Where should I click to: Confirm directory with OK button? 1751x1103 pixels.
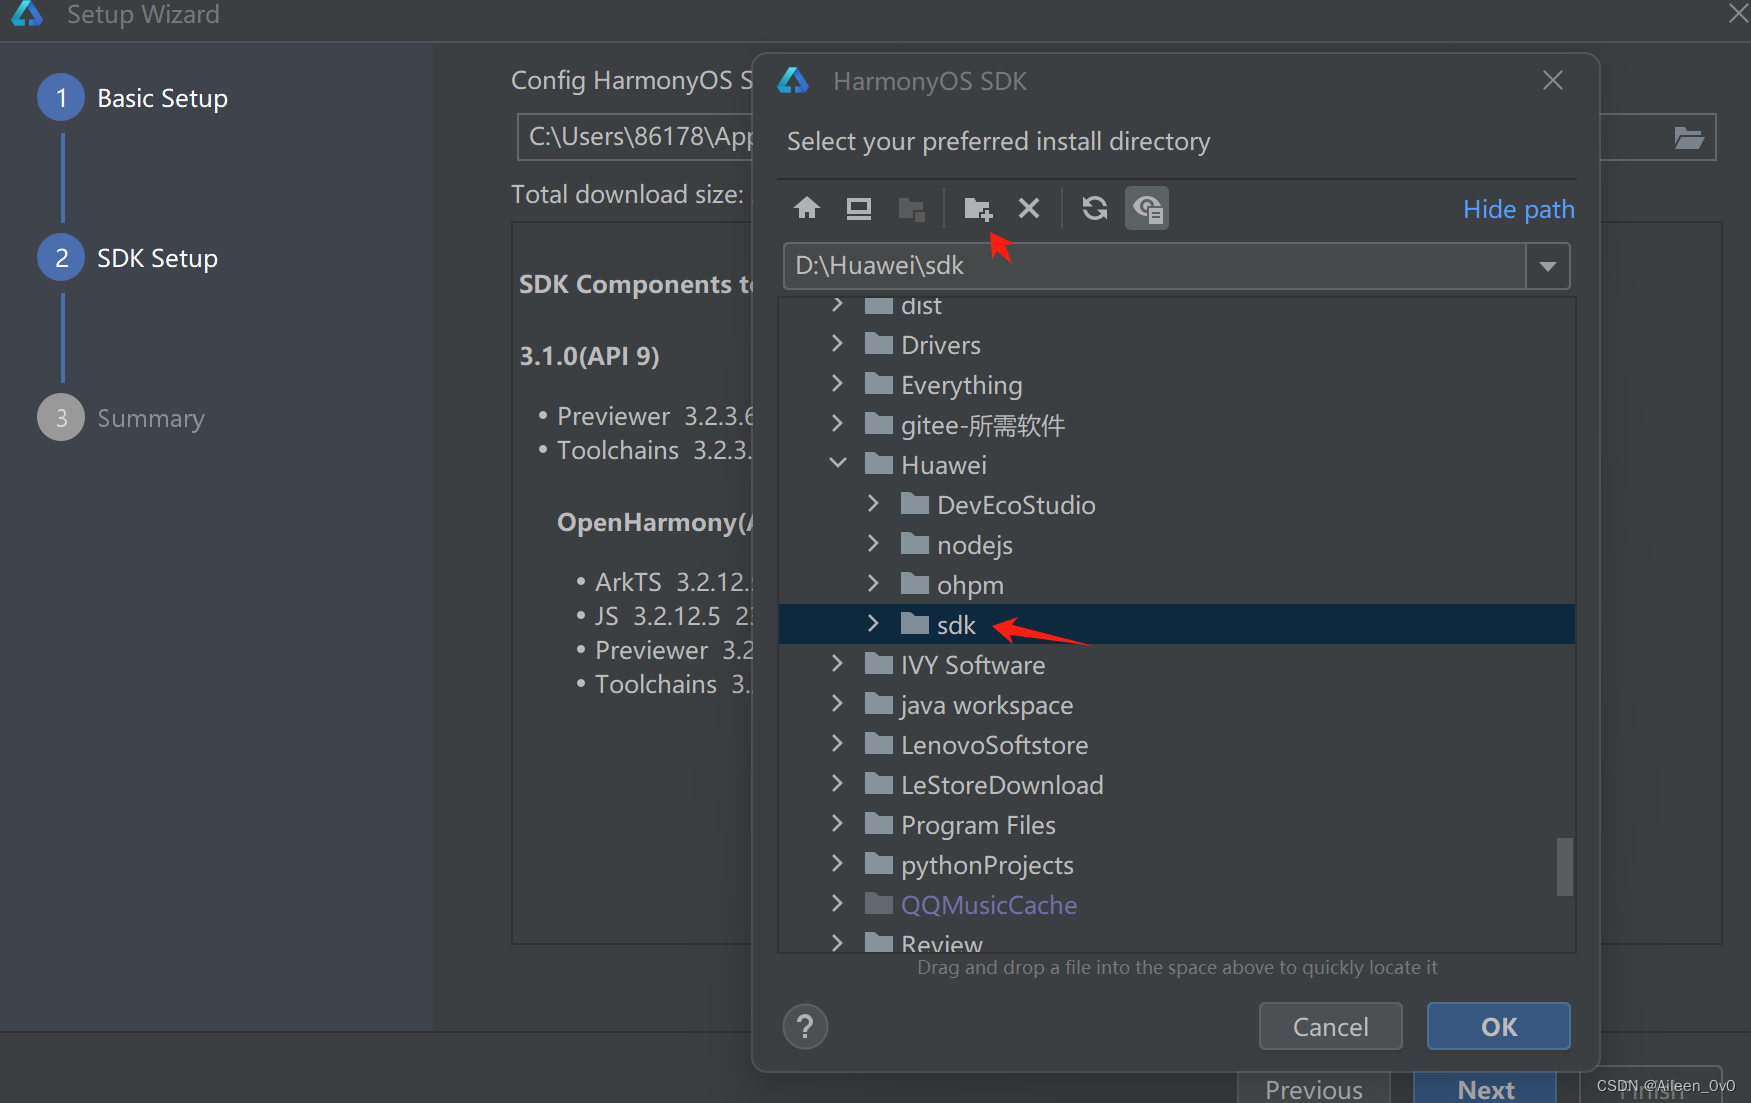(x=1498, y=1026)
